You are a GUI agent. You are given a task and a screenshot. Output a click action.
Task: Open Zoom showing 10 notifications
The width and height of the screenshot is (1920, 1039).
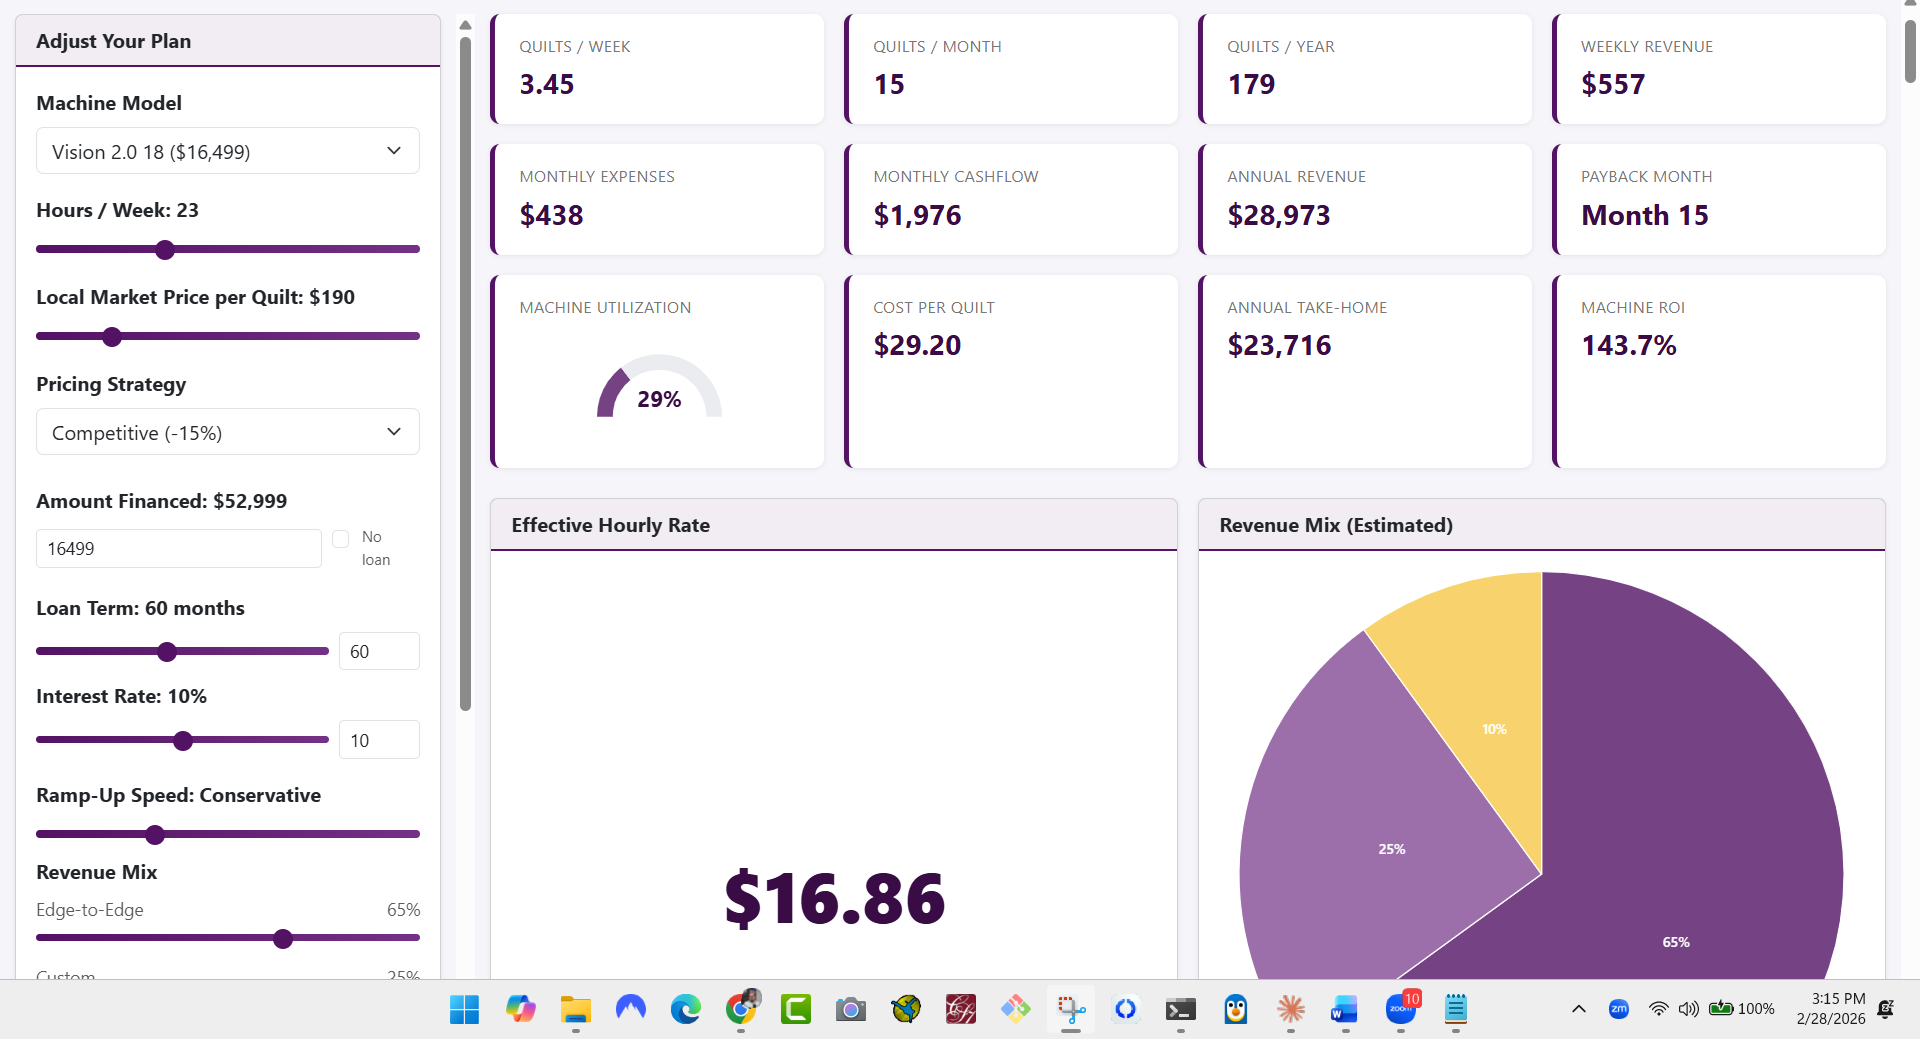1400,1010
